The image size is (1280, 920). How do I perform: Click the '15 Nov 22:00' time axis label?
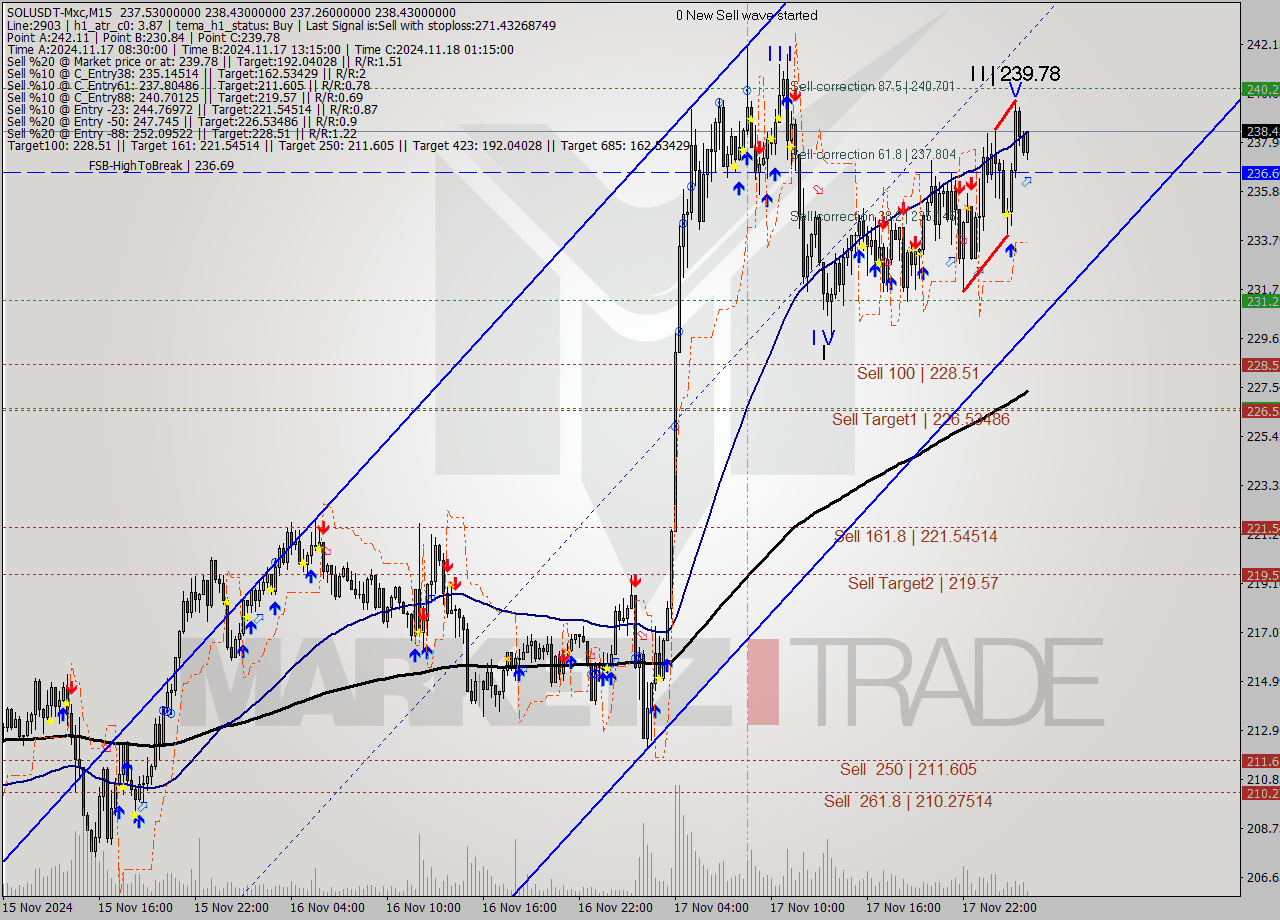point(232,908)
